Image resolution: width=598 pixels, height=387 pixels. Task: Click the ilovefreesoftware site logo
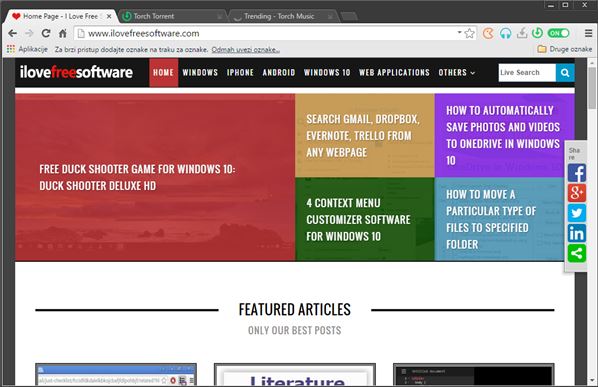[x=76, y=72]
